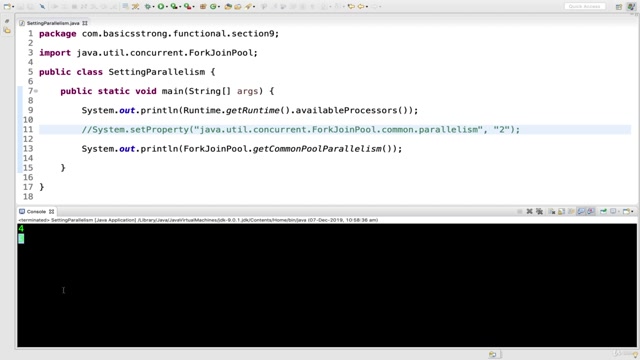Open the Open Console dropdown arrow
The image size is (640, 360).
click(x=632, y=211)
